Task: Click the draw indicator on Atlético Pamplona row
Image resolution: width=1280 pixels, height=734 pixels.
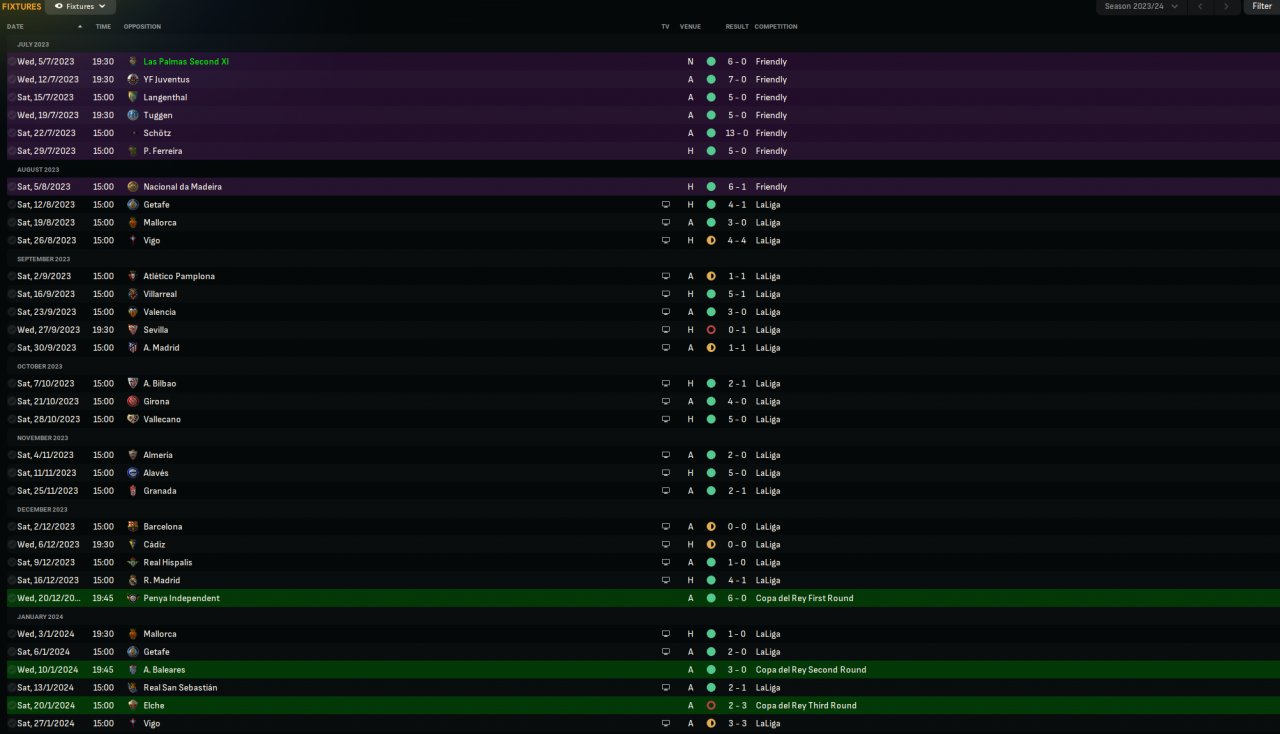Action: tap(711, 276)
